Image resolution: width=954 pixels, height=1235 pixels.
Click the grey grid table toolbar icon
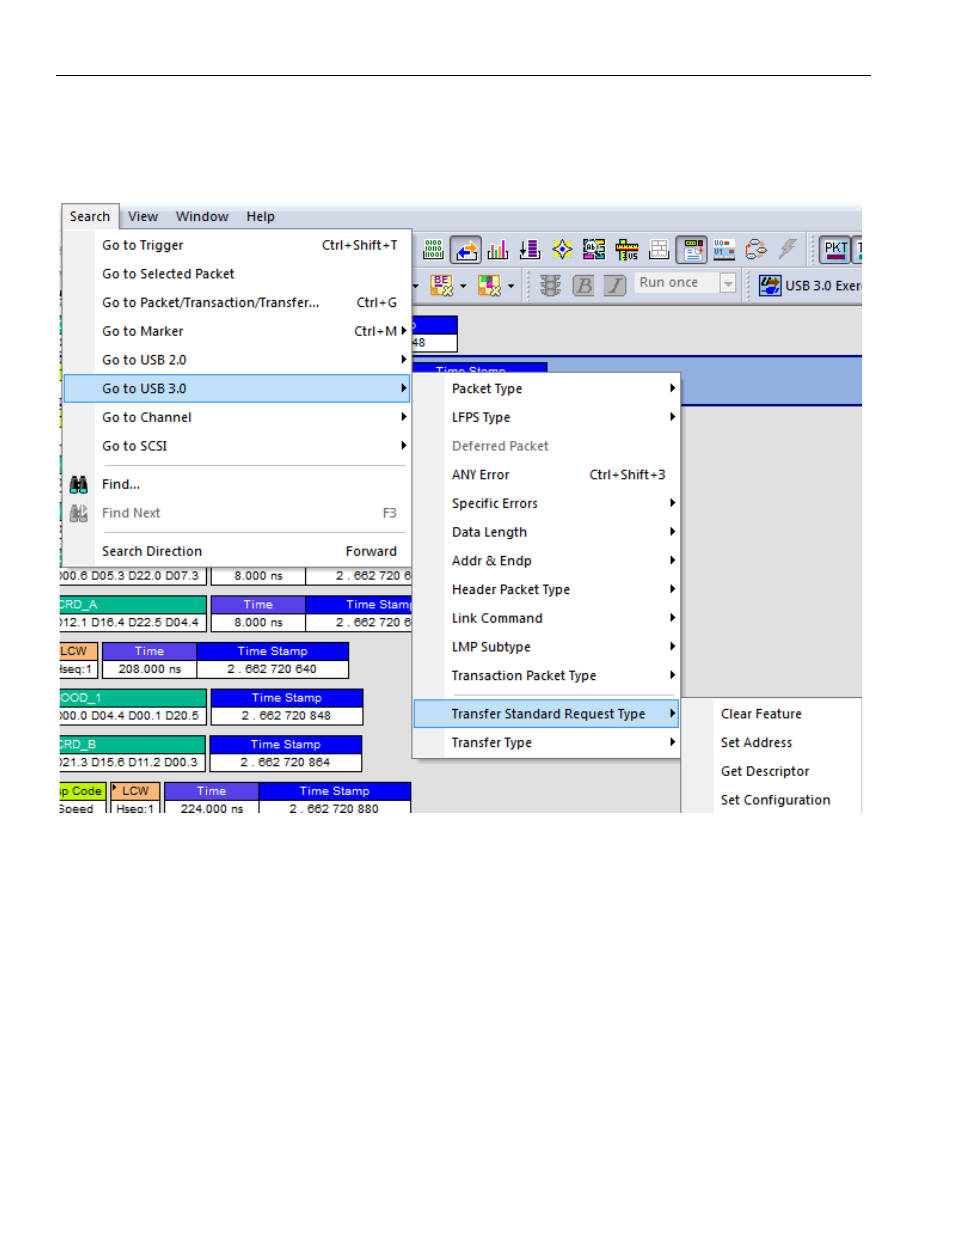tap(659, 249)
